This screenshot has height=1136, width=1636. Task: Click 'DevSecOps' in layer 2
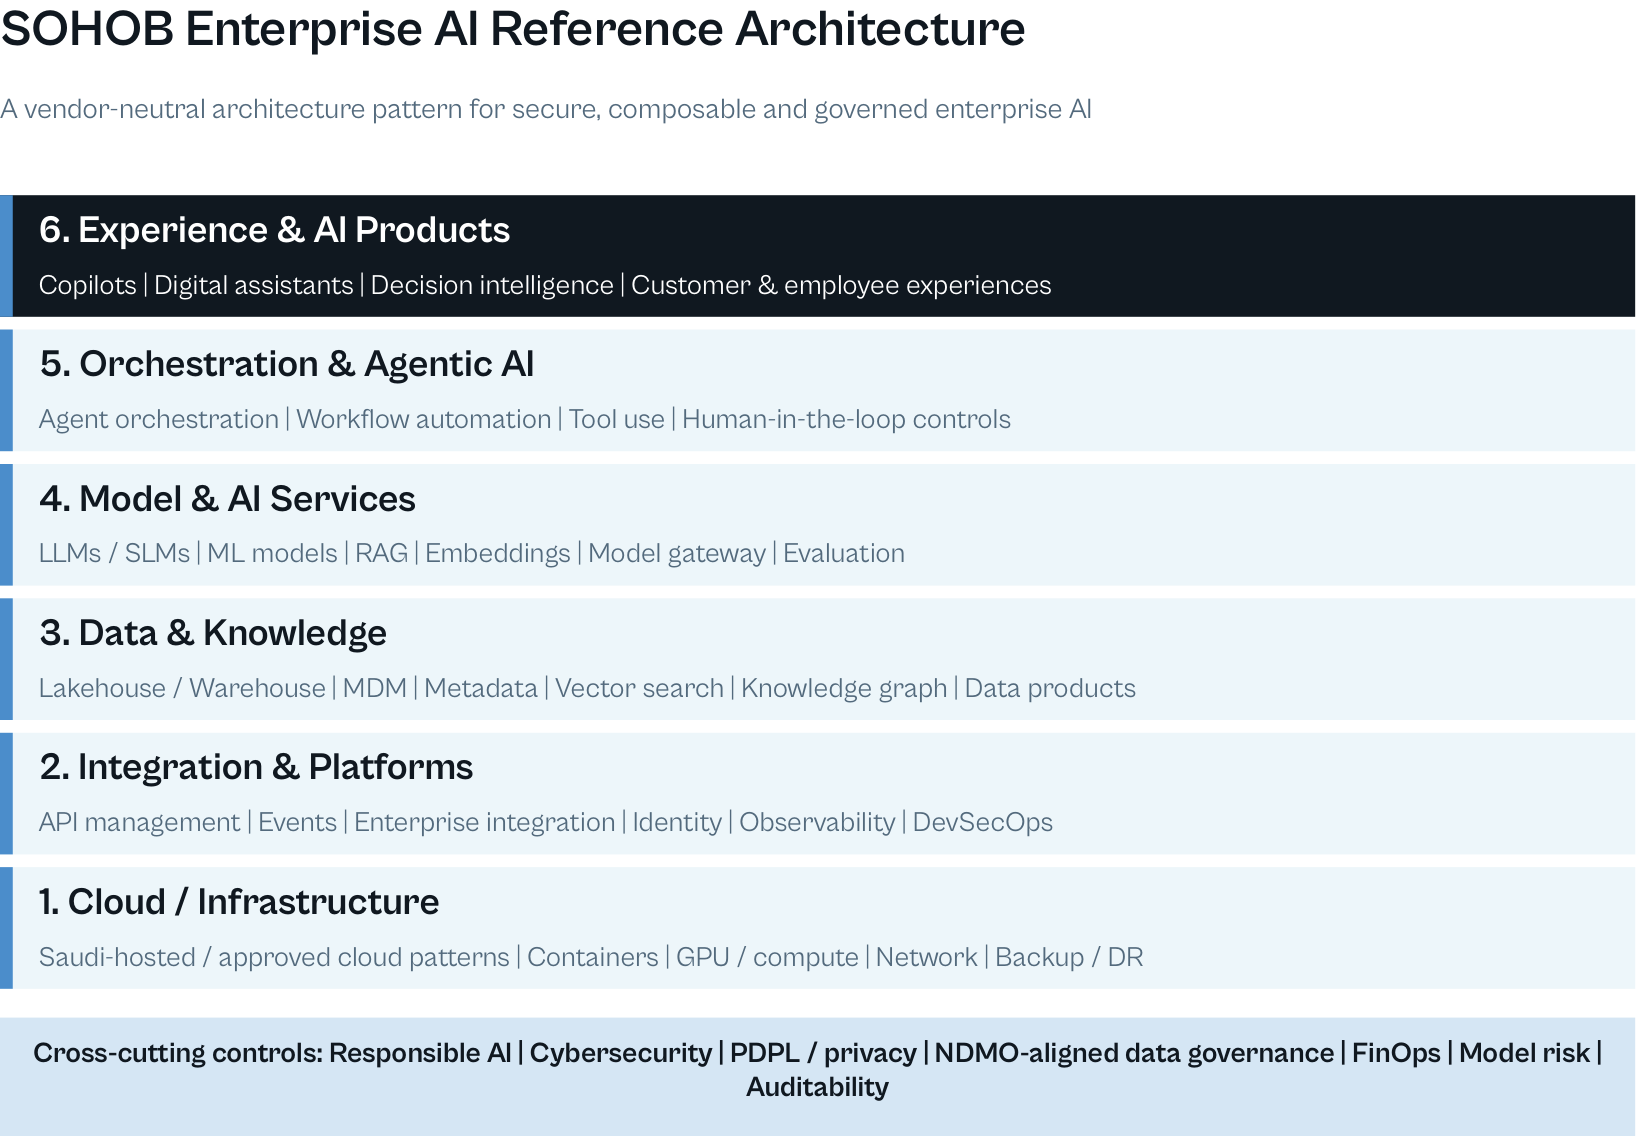point(983,823)
